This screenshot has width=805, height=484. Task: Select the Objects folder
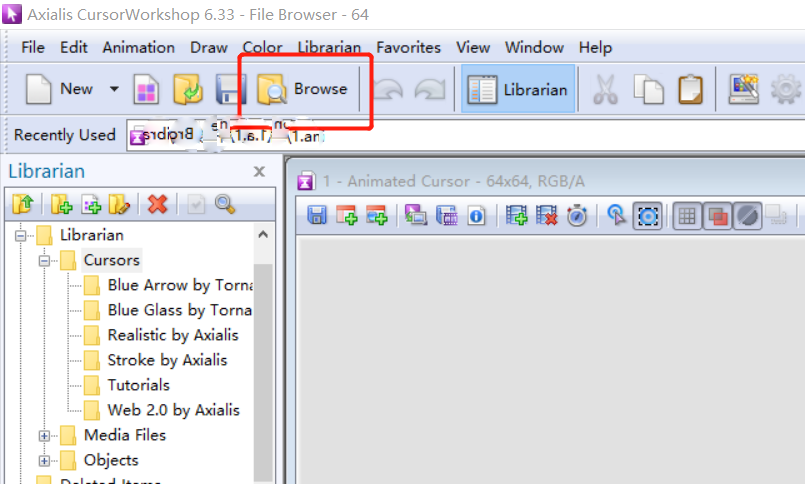pyautogui.click(x=111, y=460)
